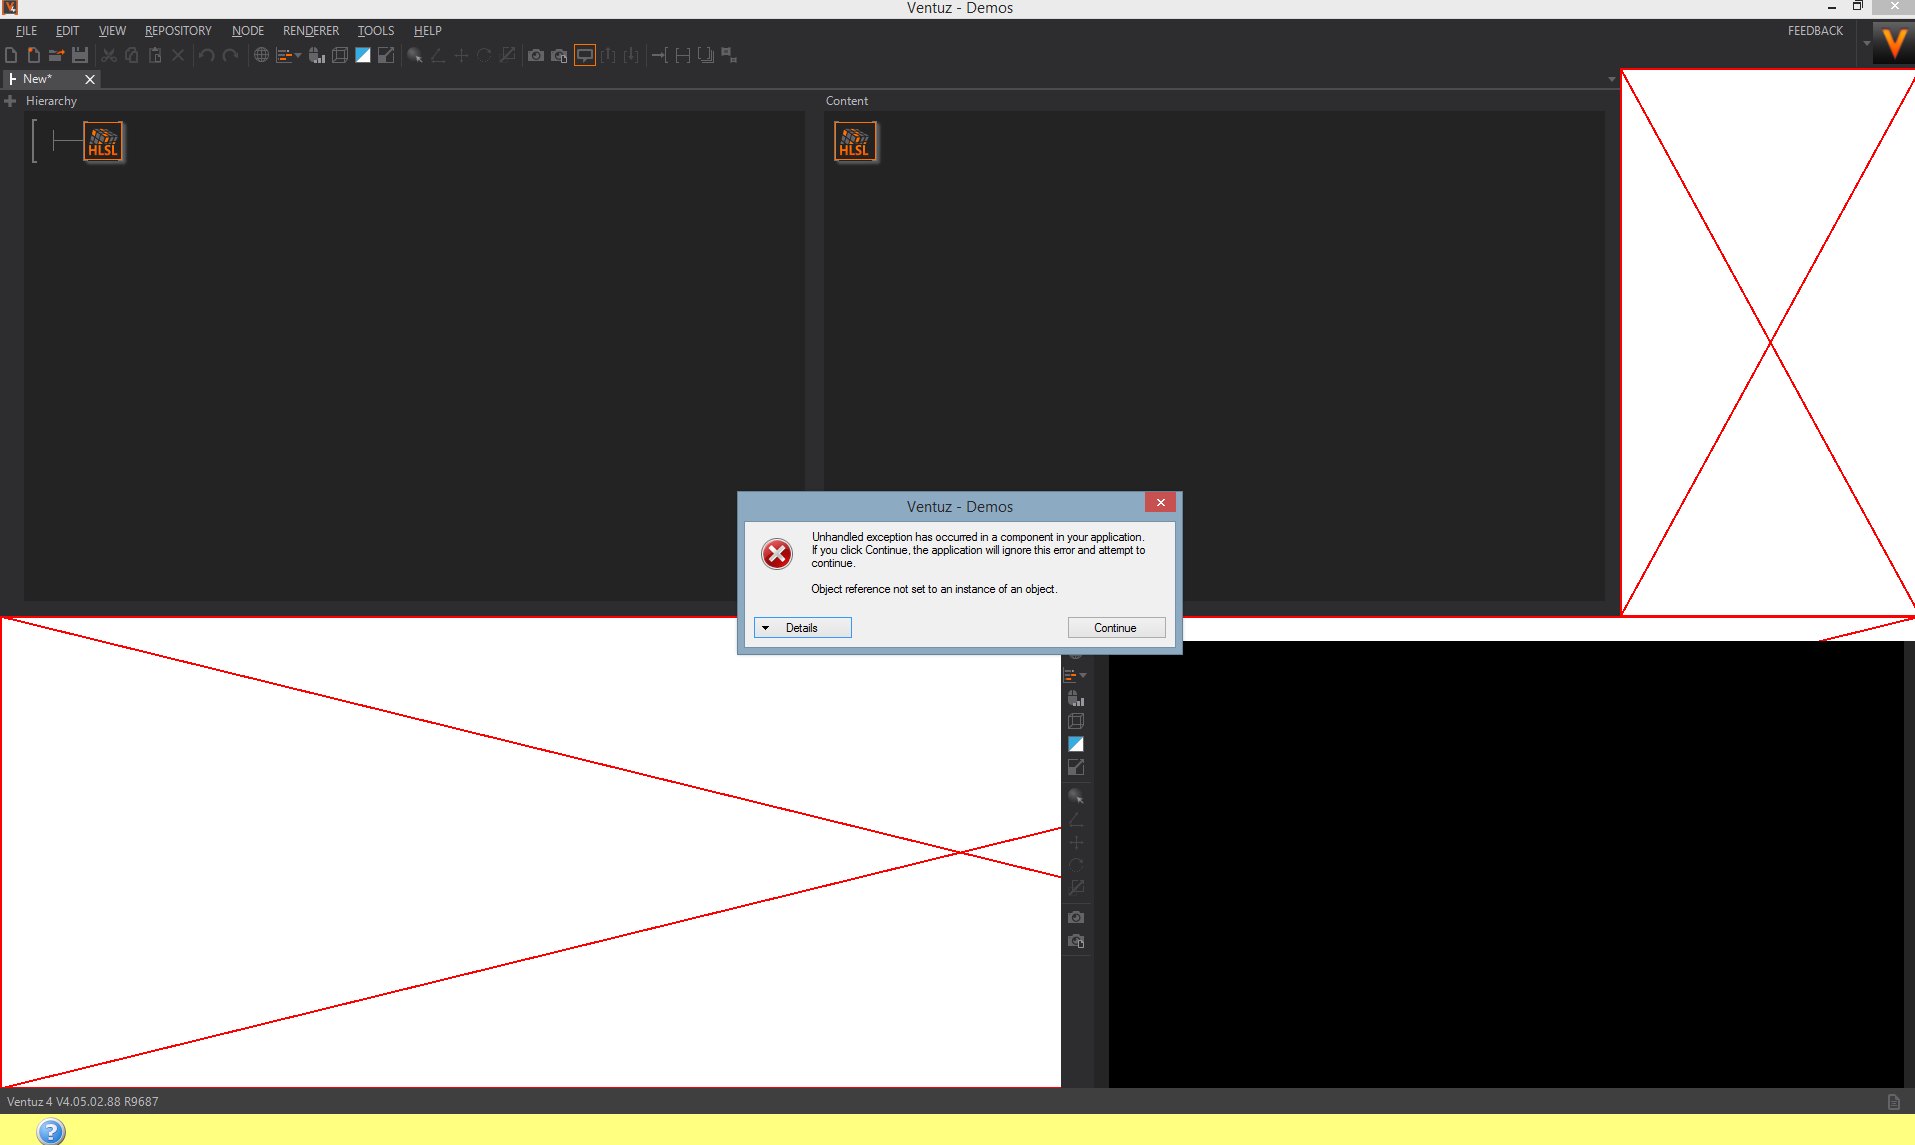Viewport: 1915px width, 1145px height.
Task: Open the Repository menu
Action: [x=178, y=31]
